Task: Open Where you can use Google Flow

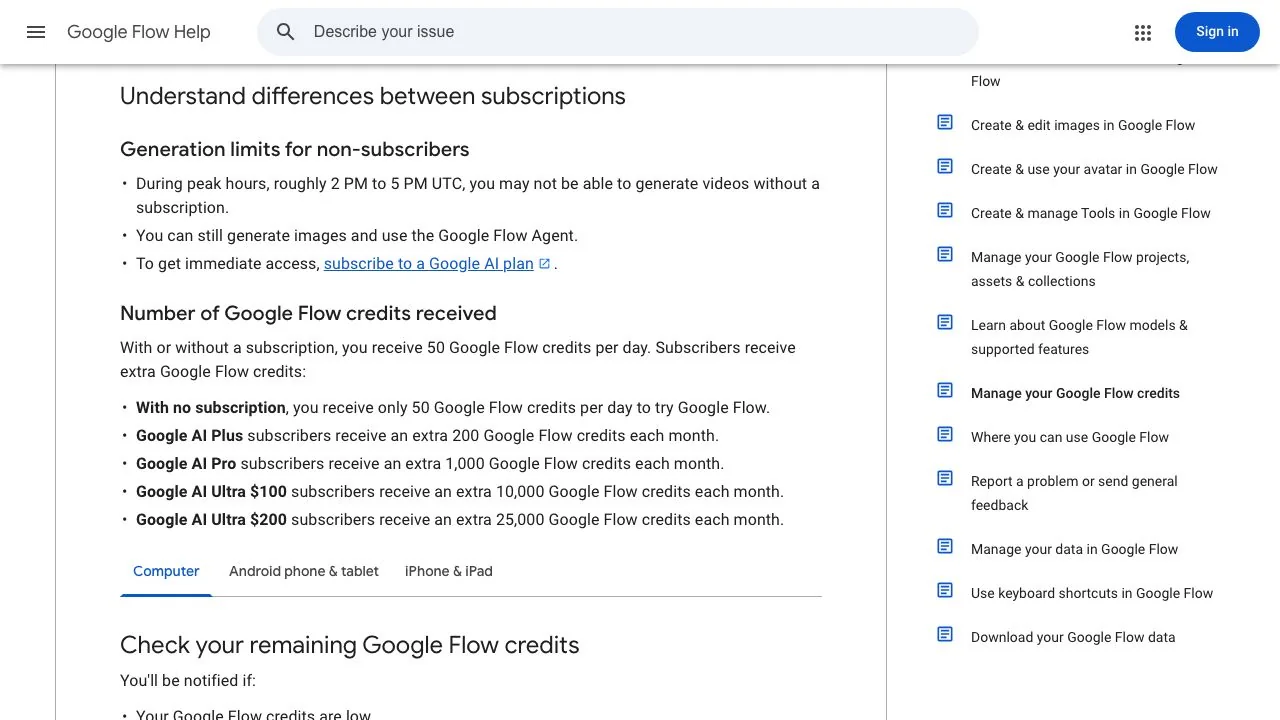Action: [1070, 437]
